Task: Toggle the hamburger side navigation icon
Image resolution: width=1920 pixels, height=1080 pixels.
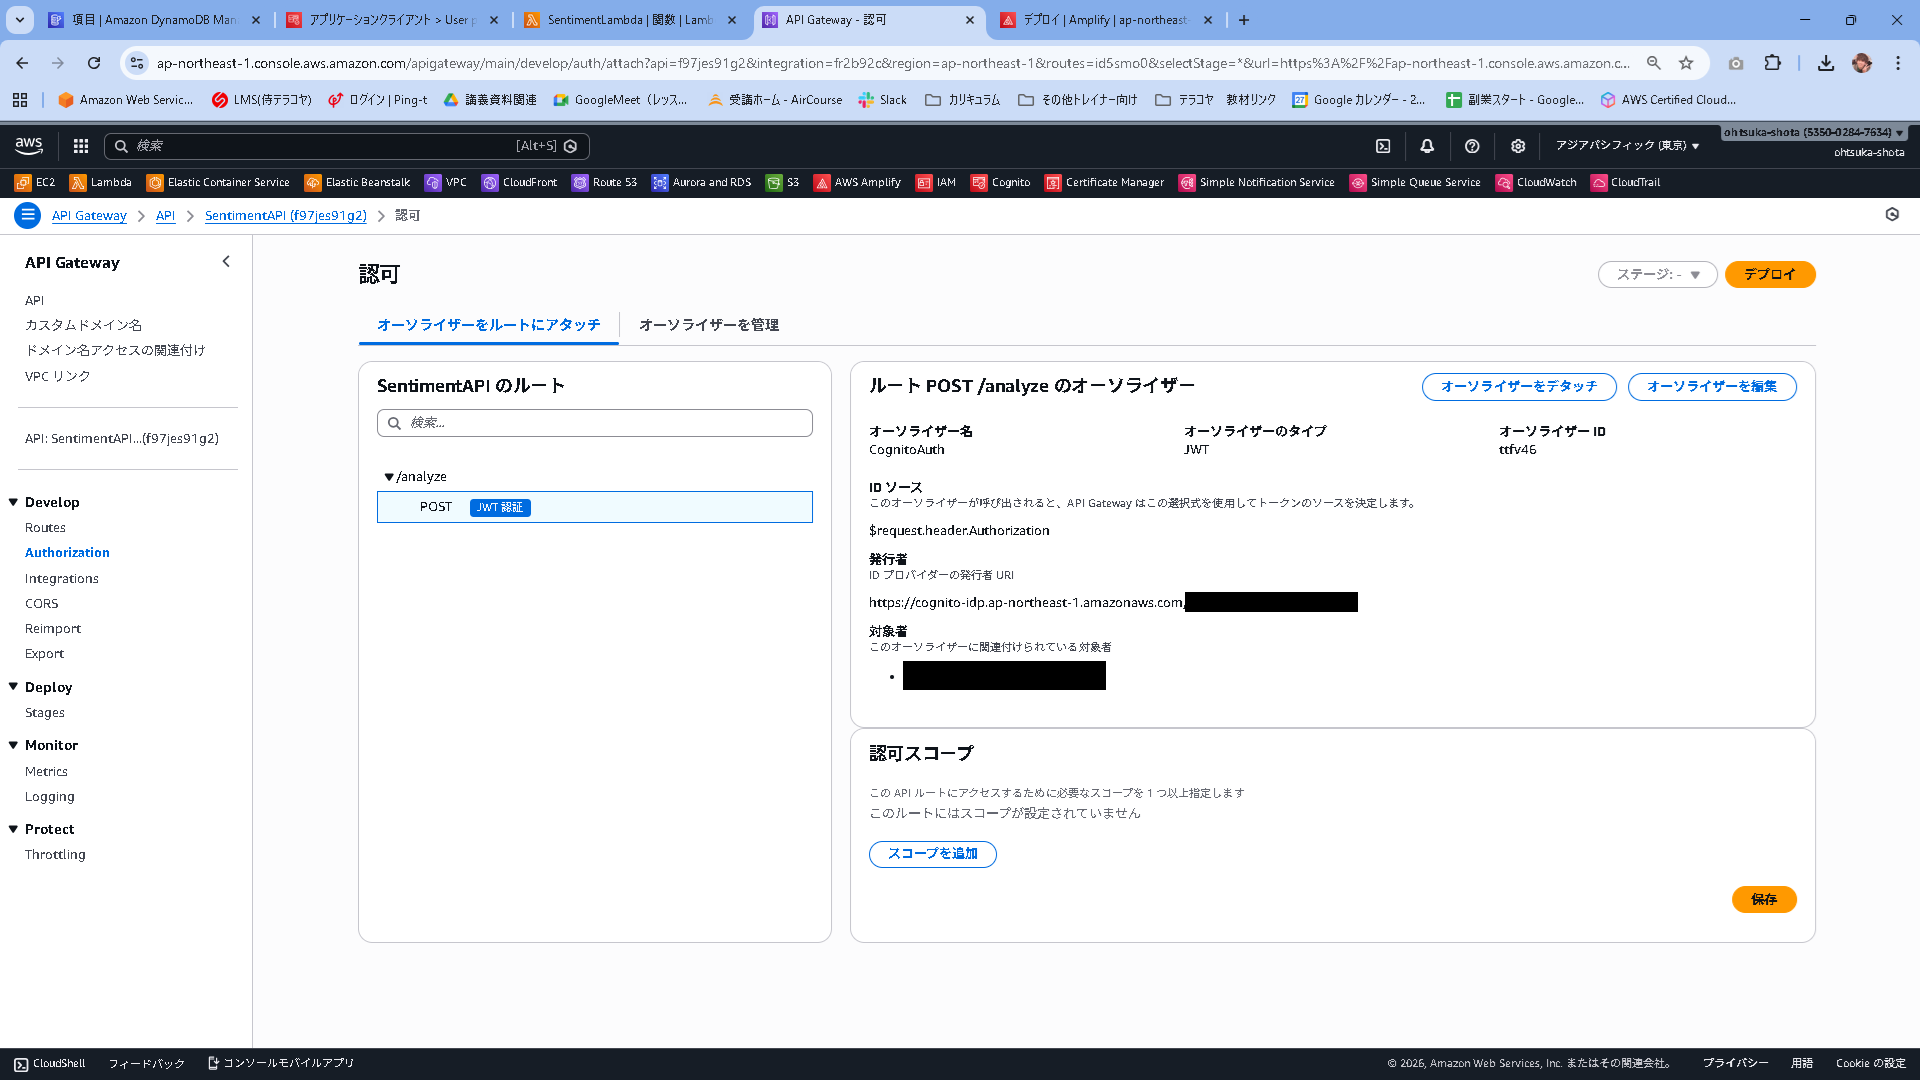Action: click(28, 215)
